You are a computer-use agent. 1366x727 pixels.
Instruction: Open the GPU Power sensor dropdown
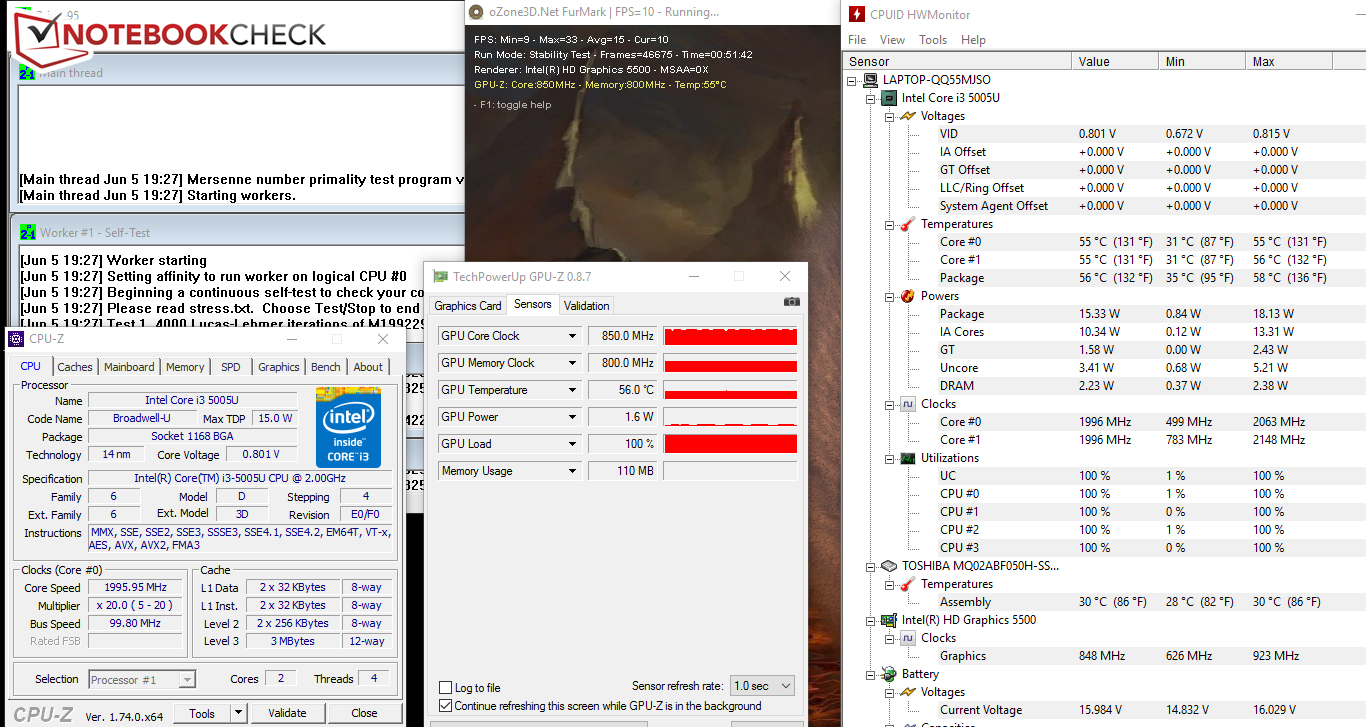573,417
